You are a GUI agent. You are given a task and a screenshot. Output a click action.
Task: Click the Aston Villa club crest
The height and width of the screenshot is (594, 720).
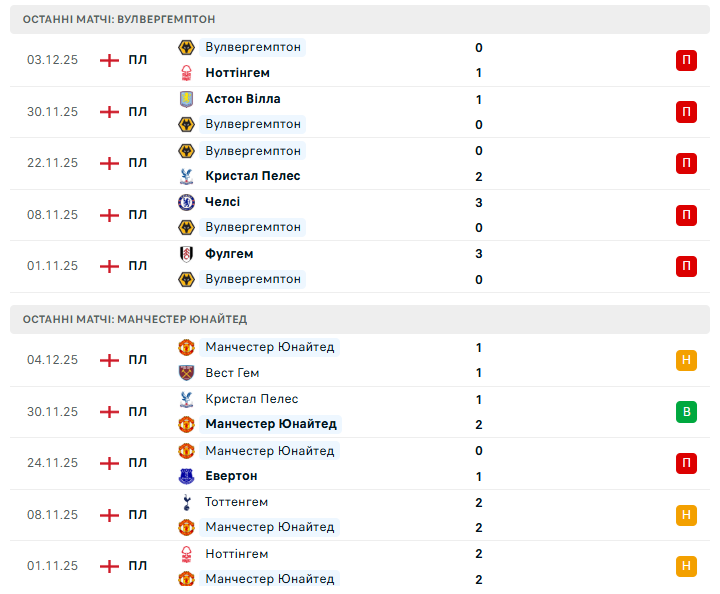point(186,99)
